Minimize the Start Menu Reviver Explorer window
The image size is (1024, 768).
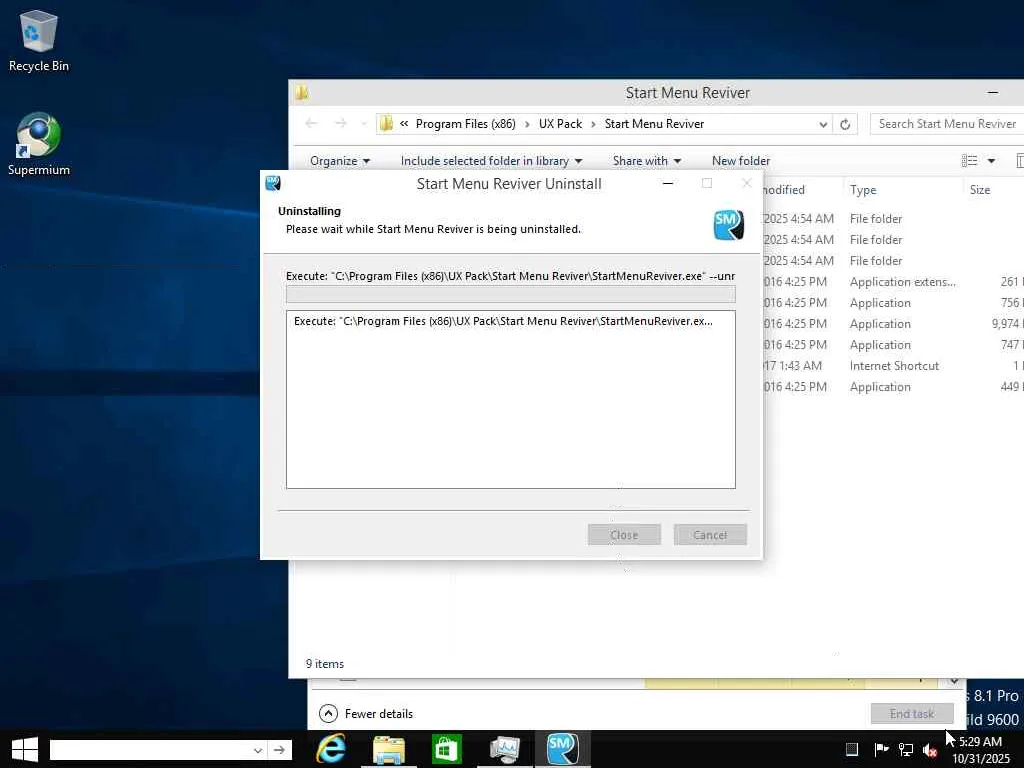[993, 93]
